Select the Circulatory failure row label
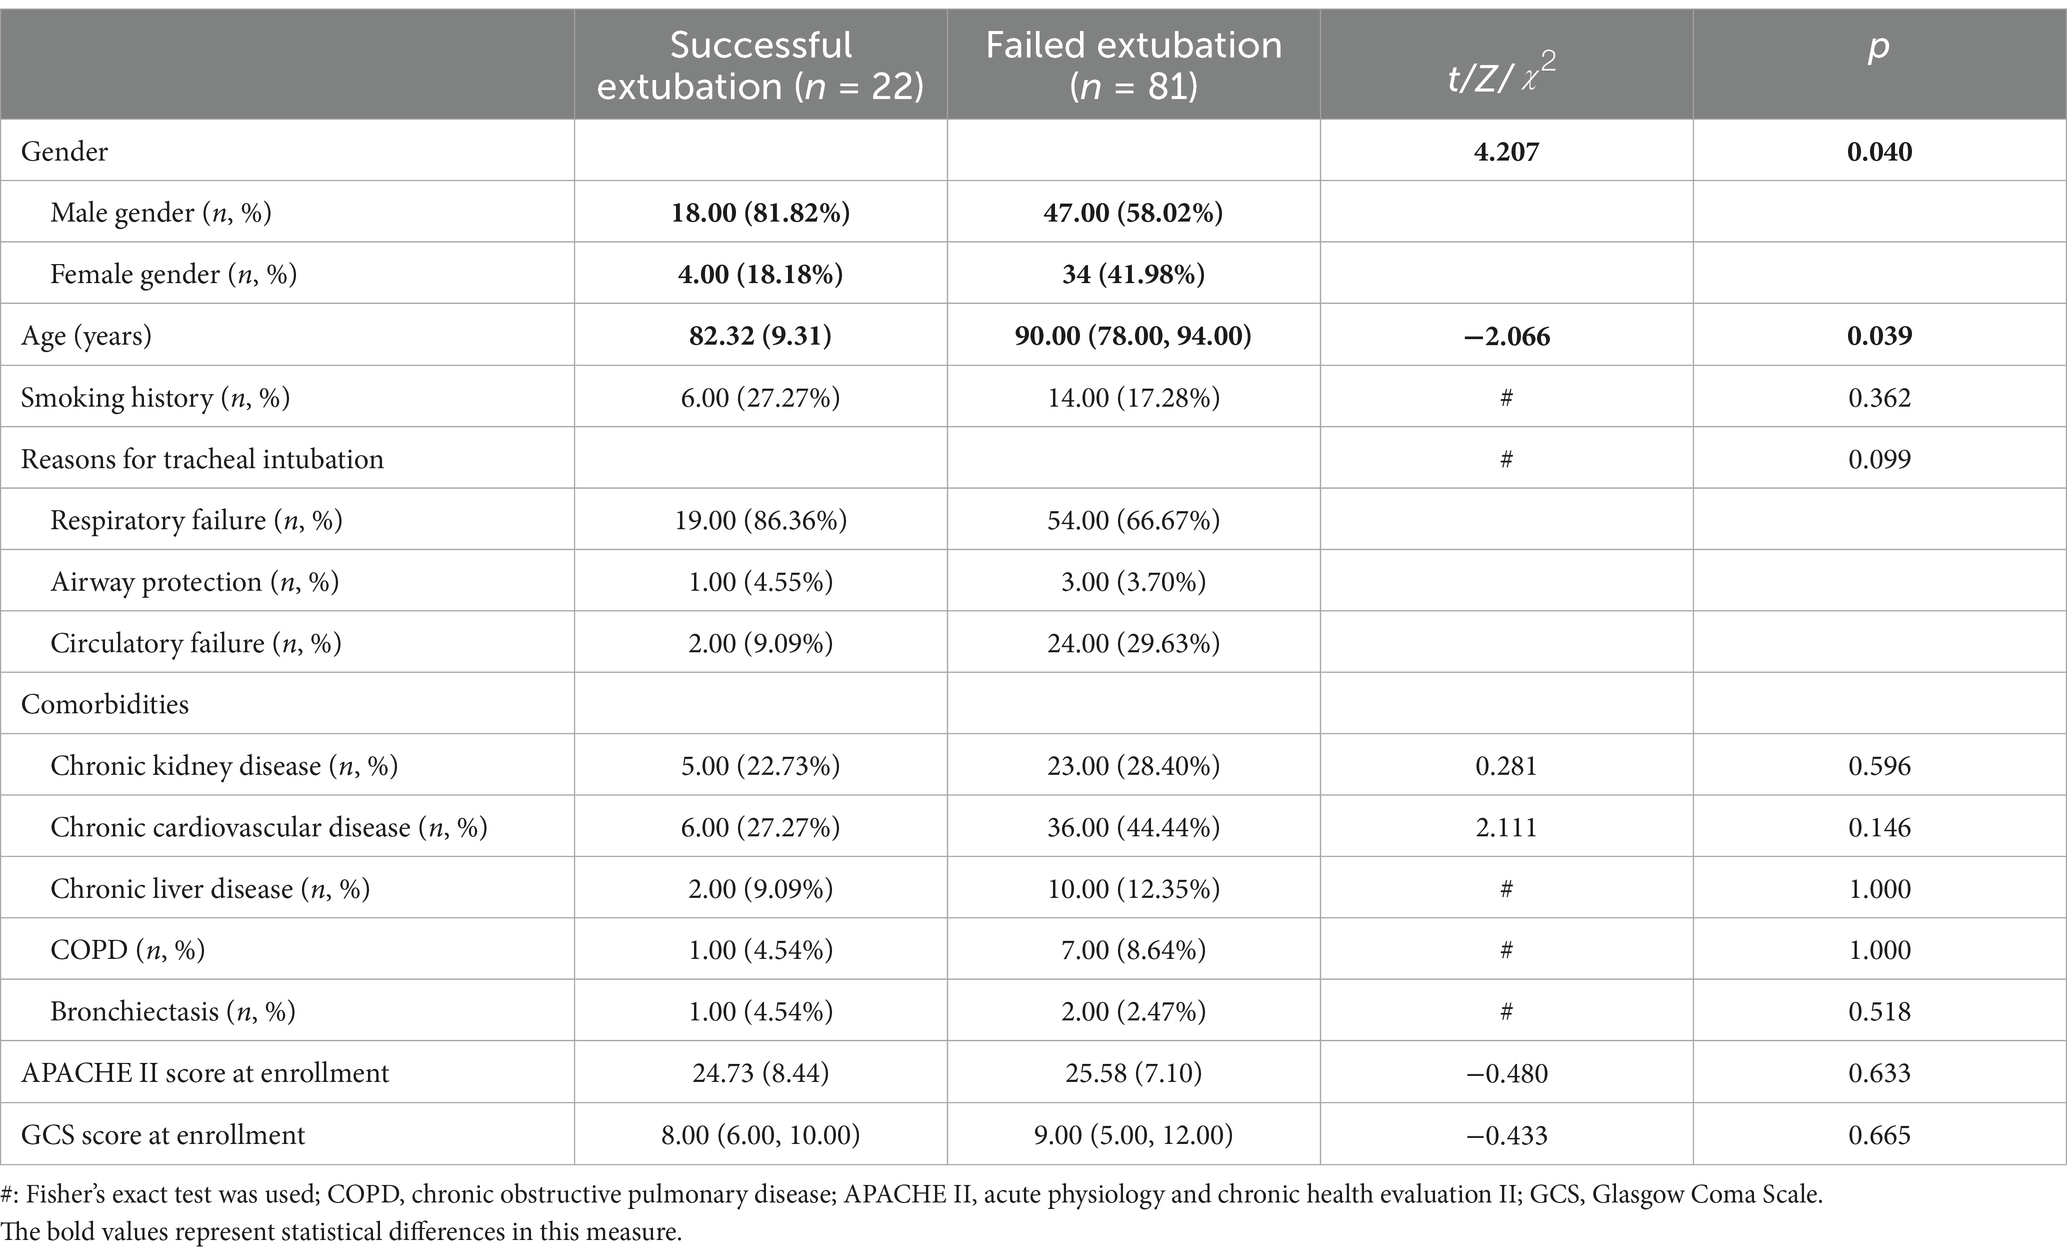The height and width of the screenshot is (1254, 2067). (196, 643)
